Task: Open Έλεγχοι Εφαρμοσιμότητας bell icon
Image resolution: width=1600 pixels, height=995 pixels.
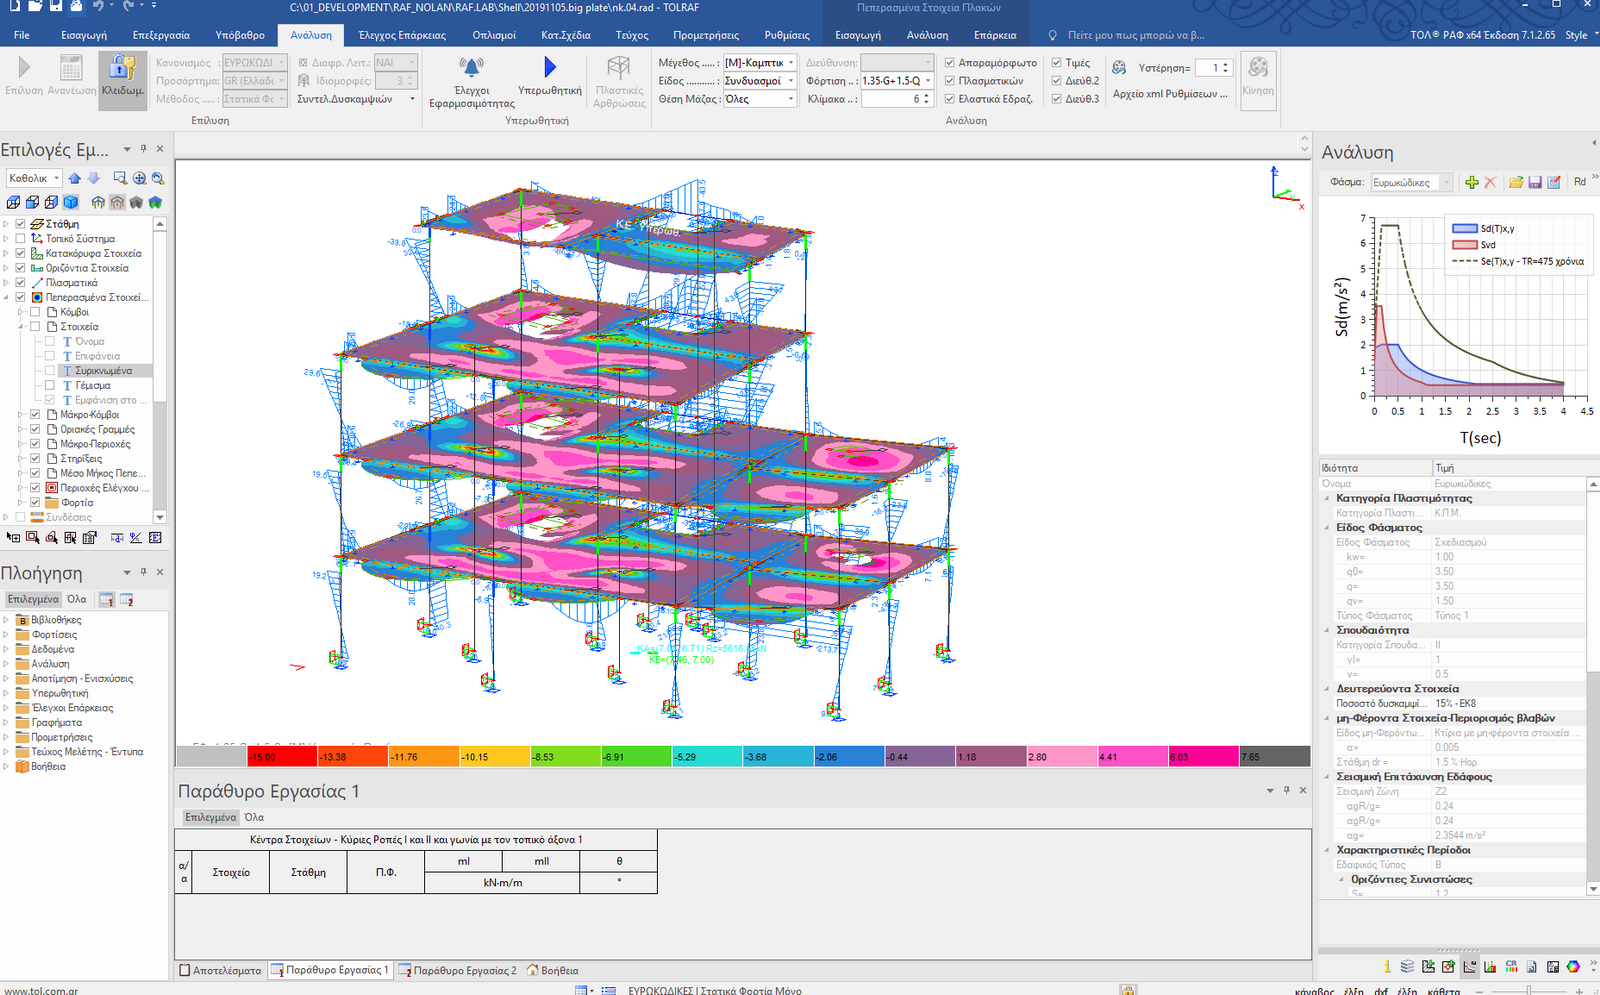Action: tap(471, 67)
